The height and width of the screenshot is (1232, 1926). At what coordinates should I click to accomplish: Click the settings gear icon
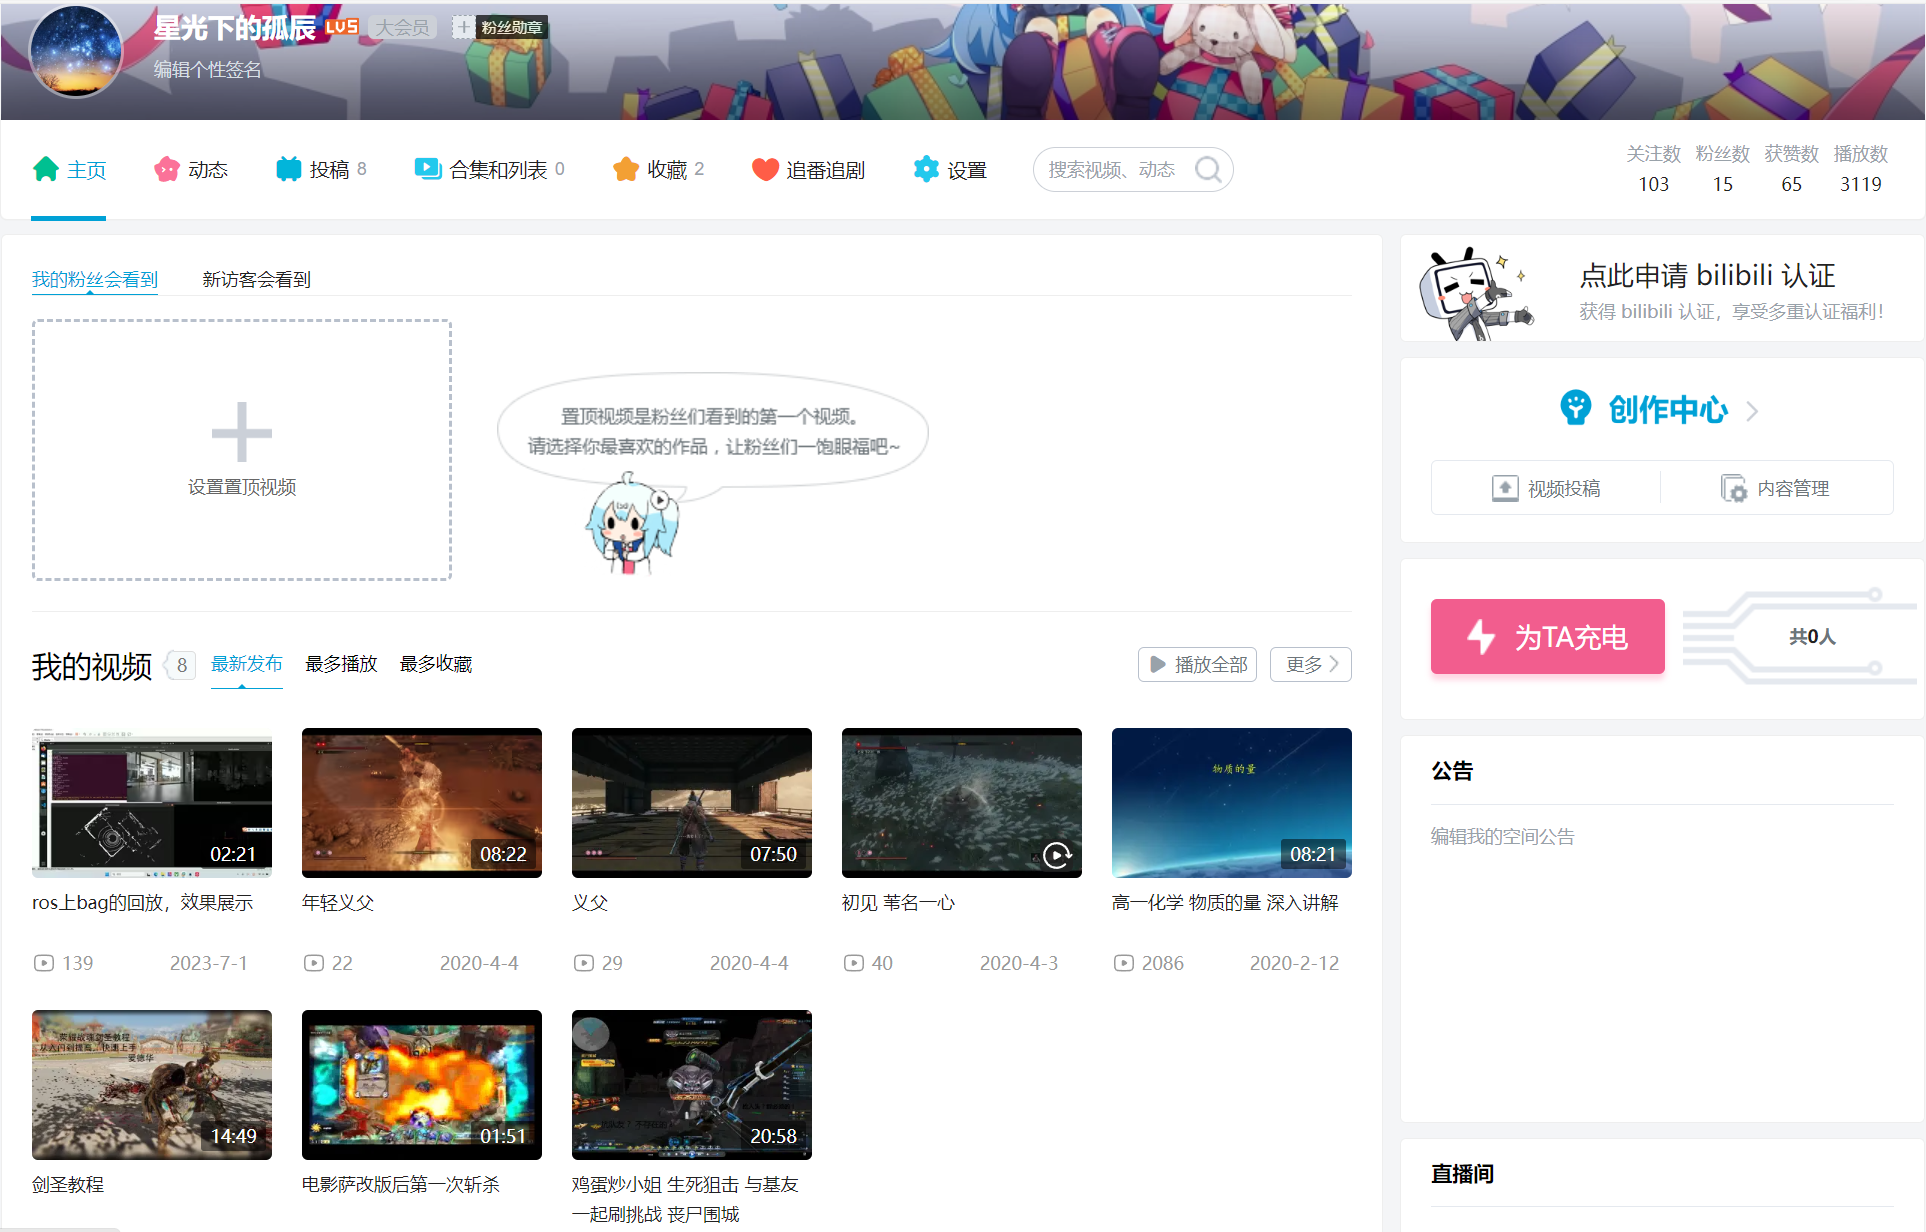pos(926,169)
